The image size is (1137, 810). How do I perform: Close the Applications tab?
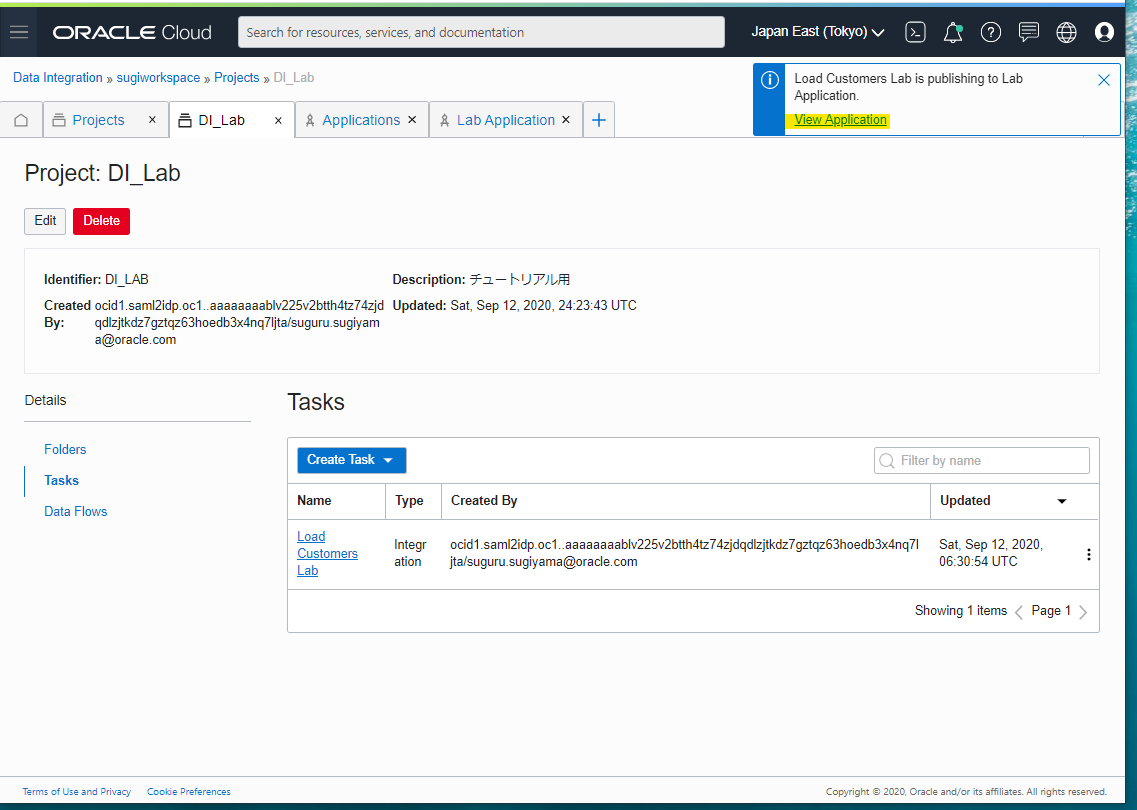tap(412, 120)
